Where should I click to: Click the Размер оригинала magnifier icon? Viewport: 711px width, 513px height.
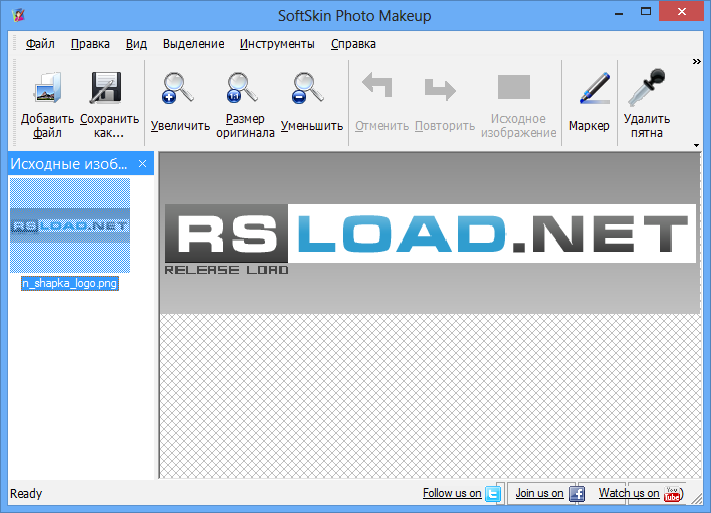[x=242, y=88]
